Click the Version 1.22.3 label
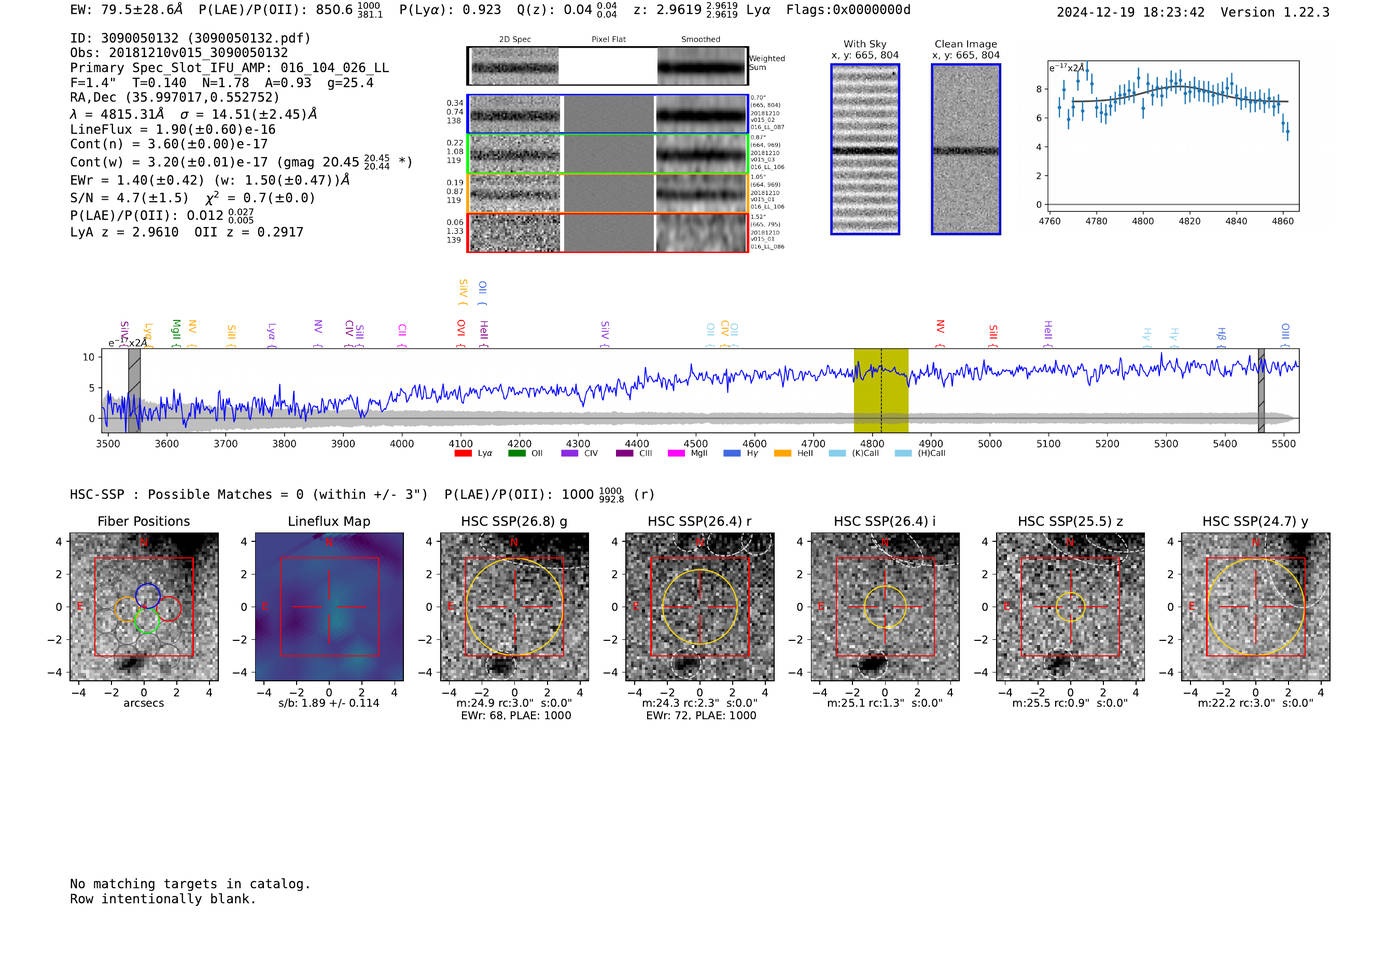Viewport: 1400px width, 953px height. [x=1275, y=12]
